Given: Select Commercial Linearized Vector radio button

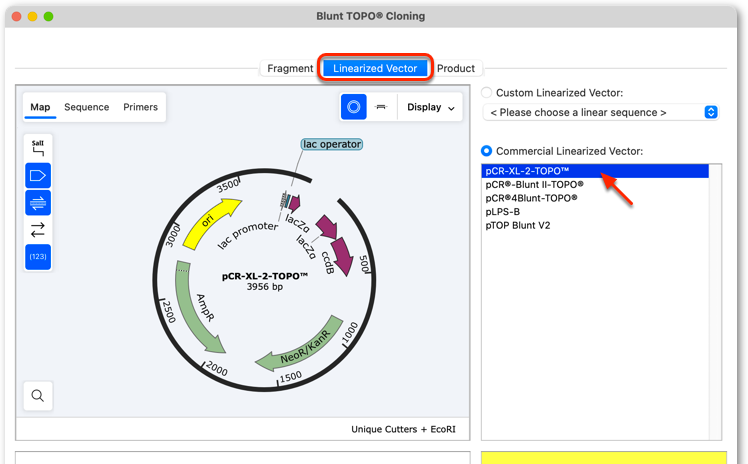Looking at the screenshot, I should [486, 151].
